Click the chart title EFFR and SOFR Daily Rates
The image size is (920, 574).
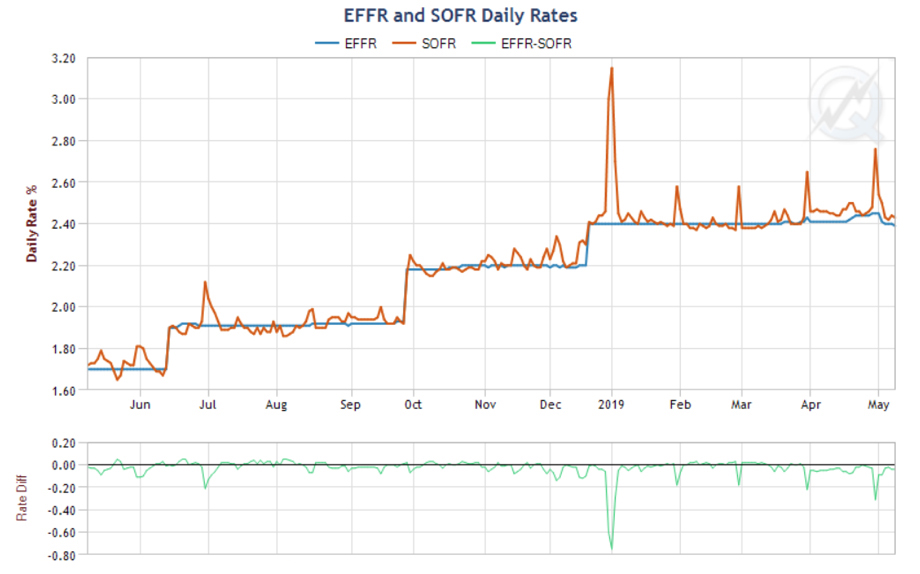pyautogui.click(x=459, y=16)
